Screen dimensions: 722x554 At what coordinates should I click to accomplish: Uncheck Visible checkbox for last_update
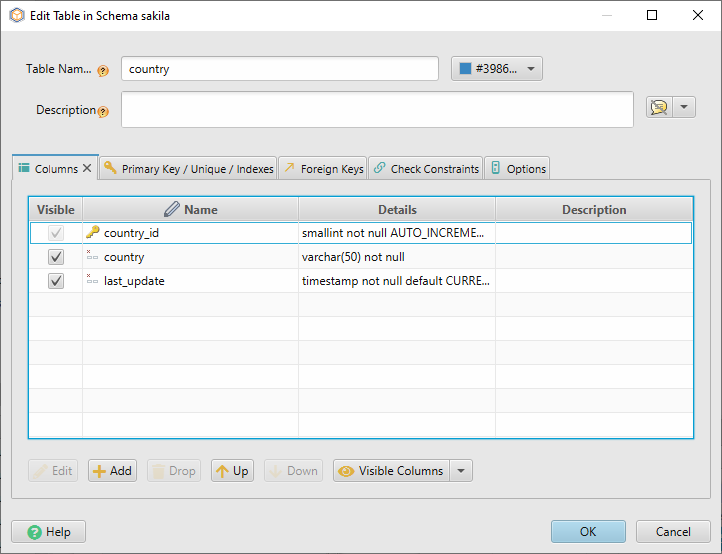[x=56, y=281]
